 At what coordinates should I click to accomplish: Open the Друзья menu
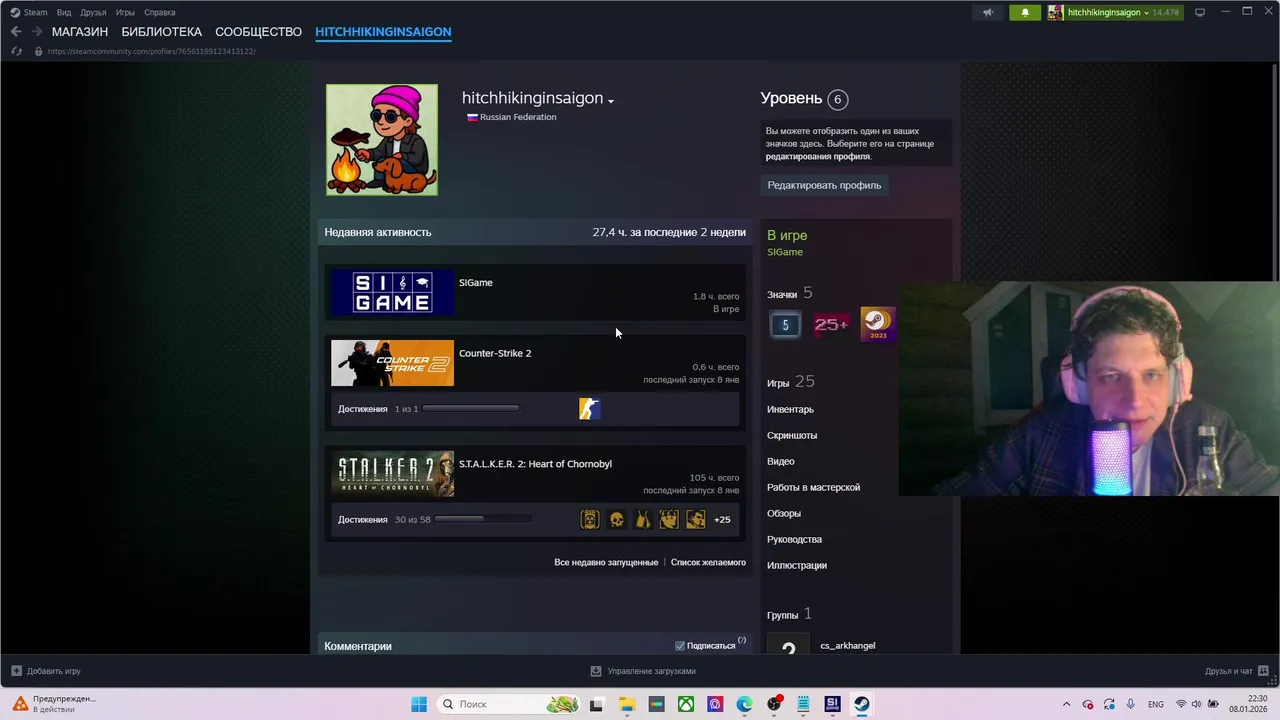coord(93,12)
